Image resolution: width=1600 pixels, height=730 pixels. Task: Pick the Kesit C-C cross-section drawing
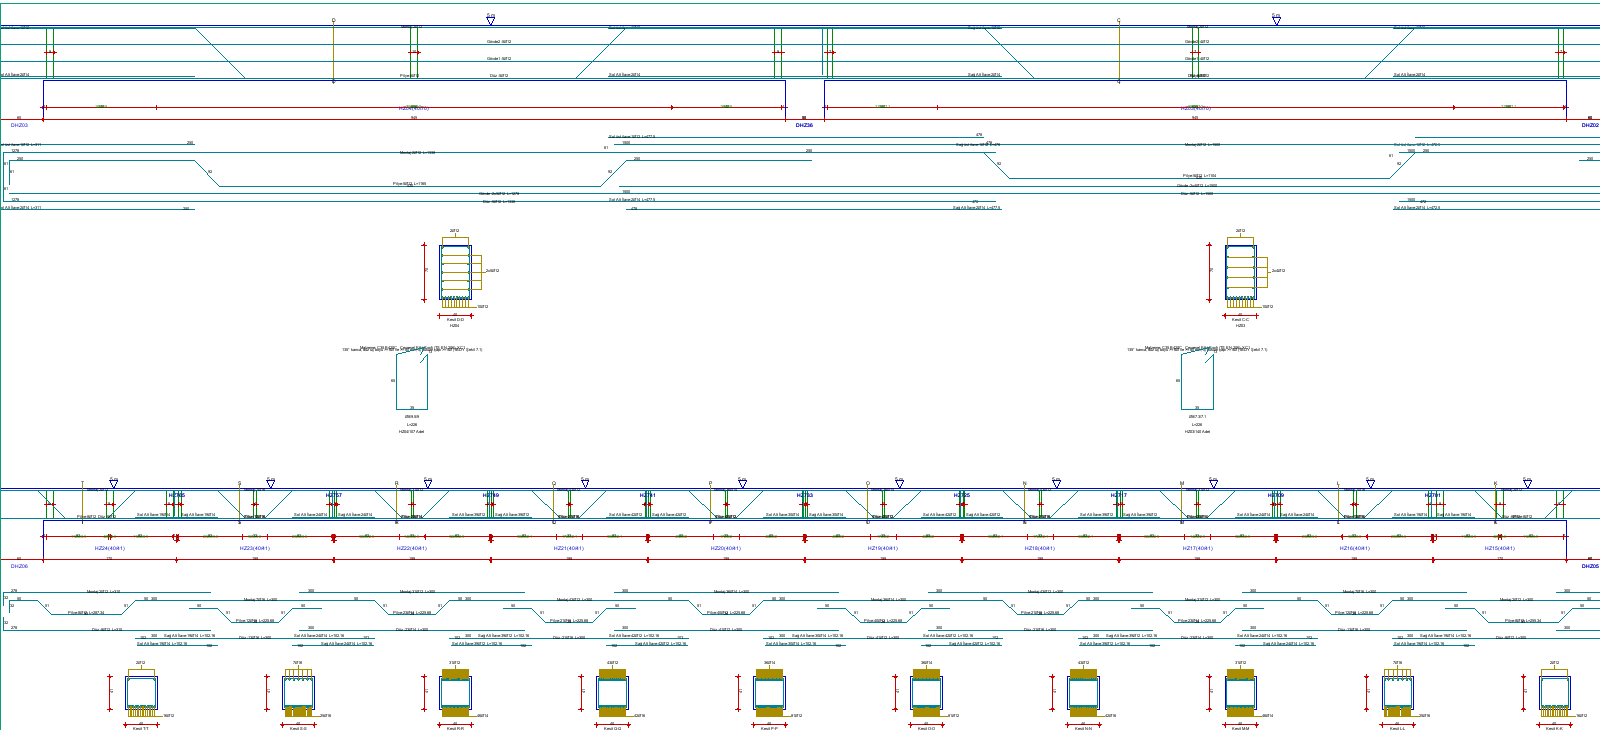click(1240, 272)
